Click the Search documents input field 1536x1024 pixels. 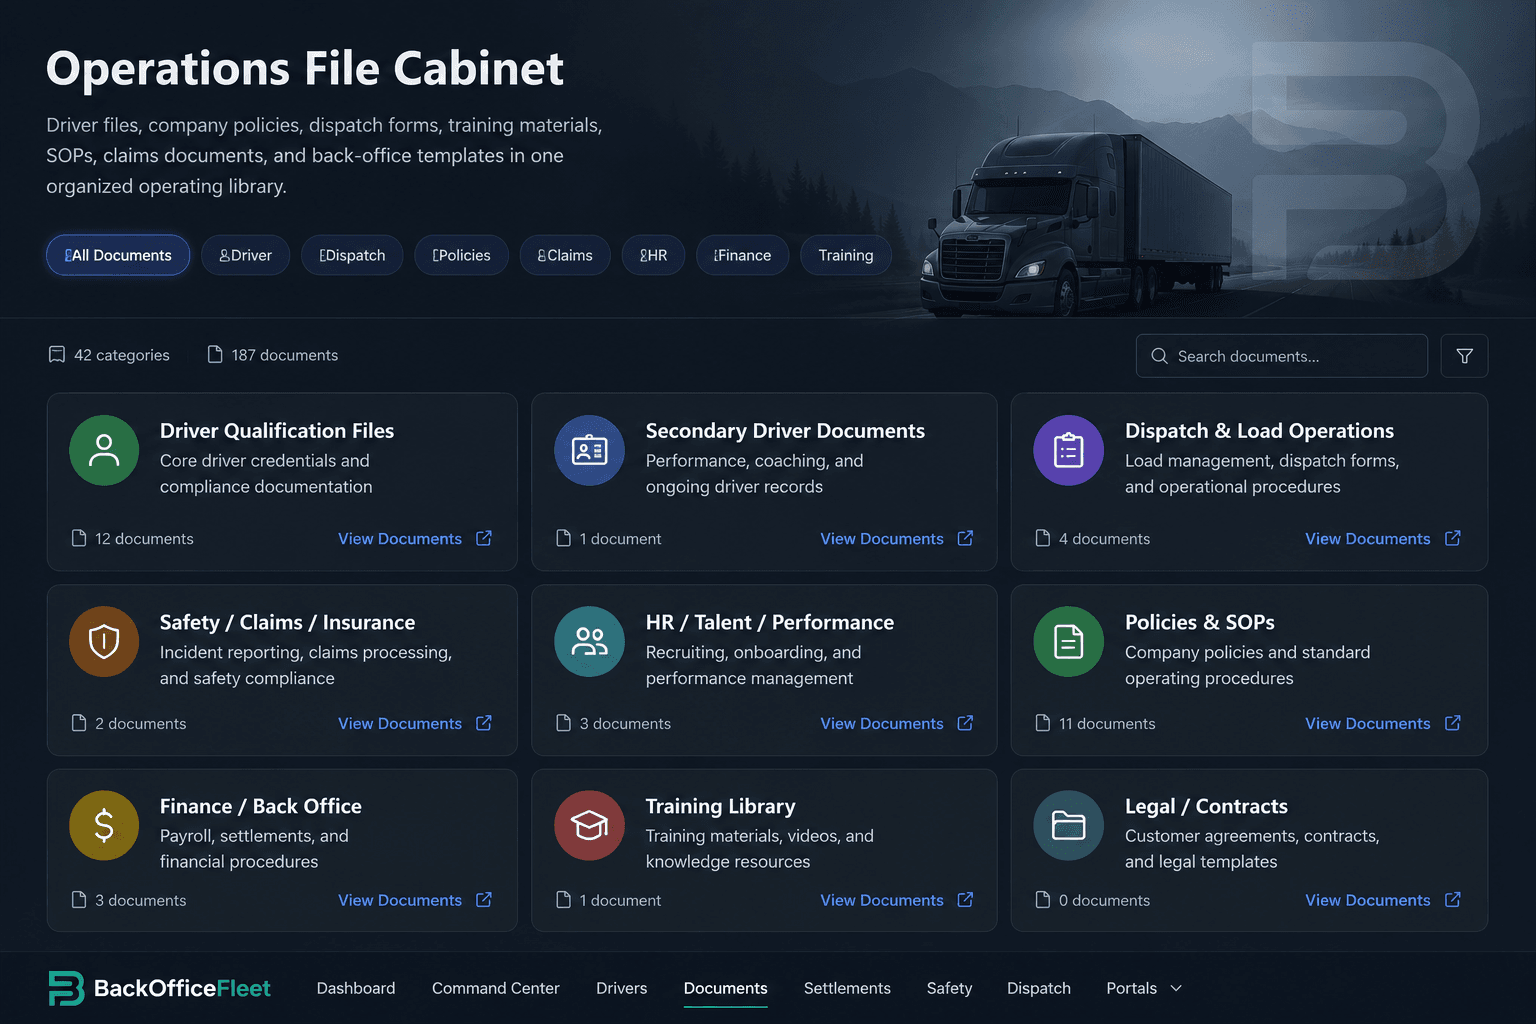tap(1281, 356)
